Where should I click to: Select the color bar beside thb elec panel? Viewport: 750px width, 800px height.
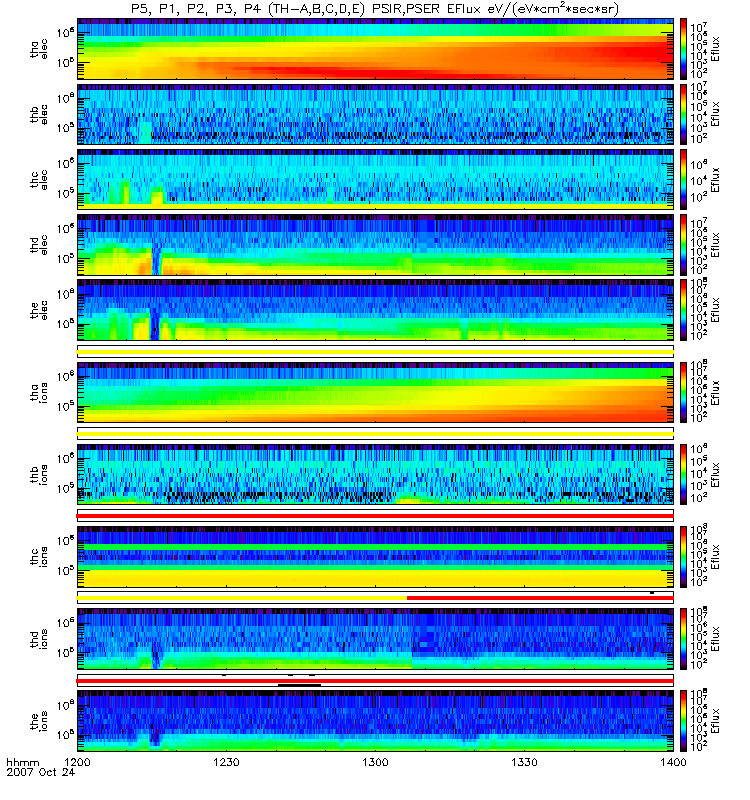[x=683, y=114]
